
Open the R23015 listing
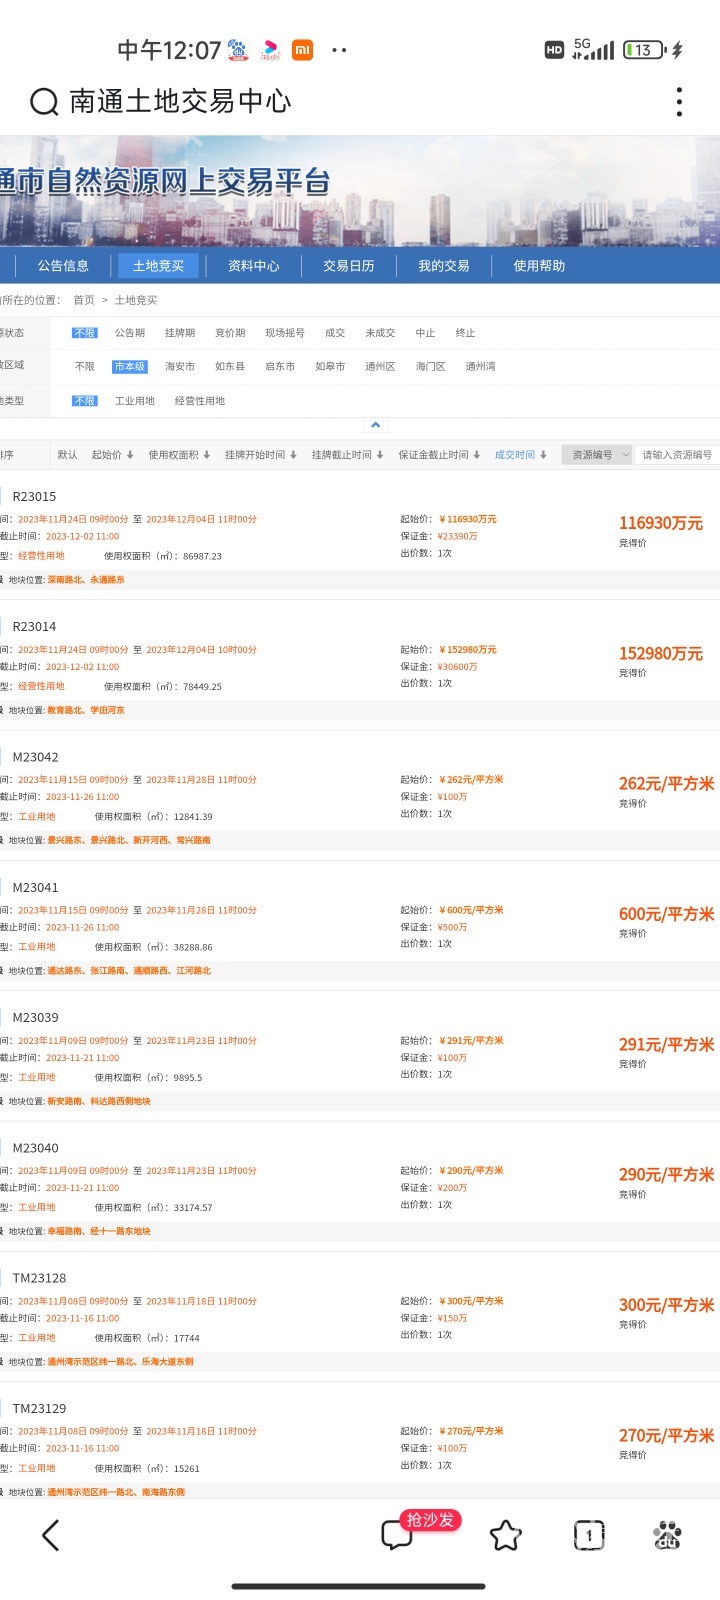click(34, 497)
